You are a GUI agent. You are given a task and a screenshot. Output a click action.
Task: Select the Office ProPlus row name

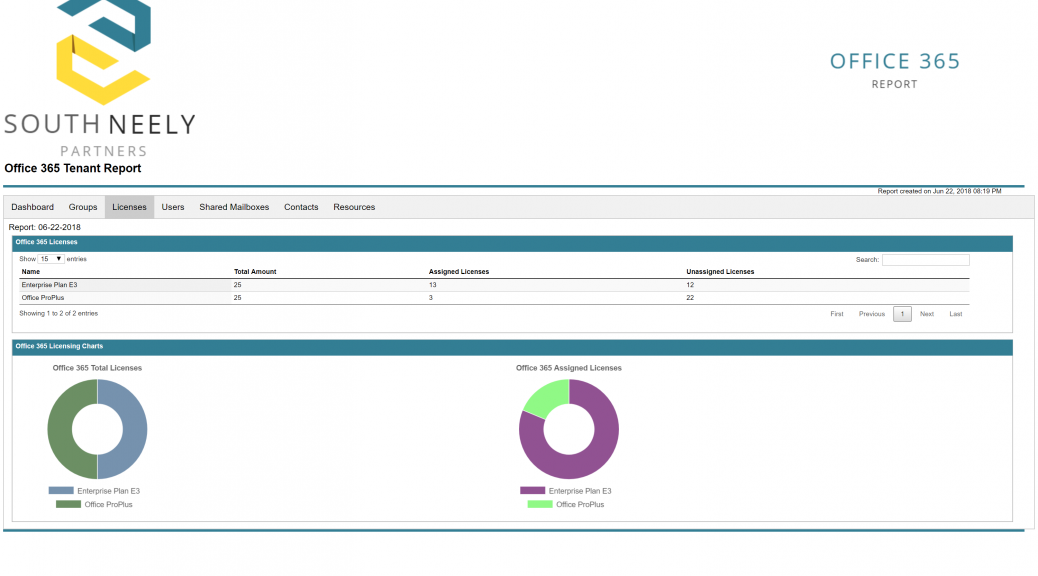(43, 298)
